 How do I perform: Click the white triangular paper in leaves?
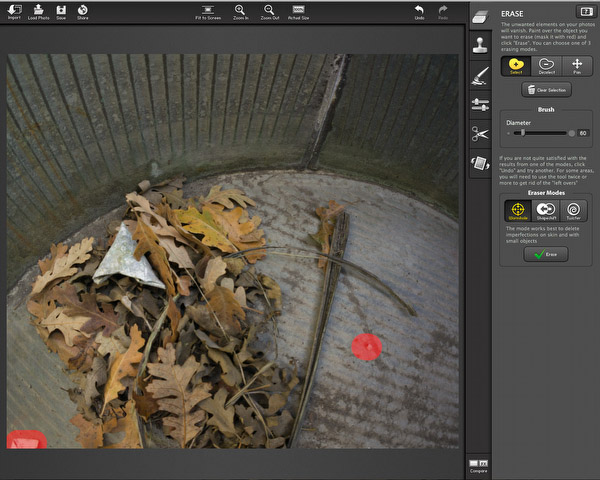point(126,256)
